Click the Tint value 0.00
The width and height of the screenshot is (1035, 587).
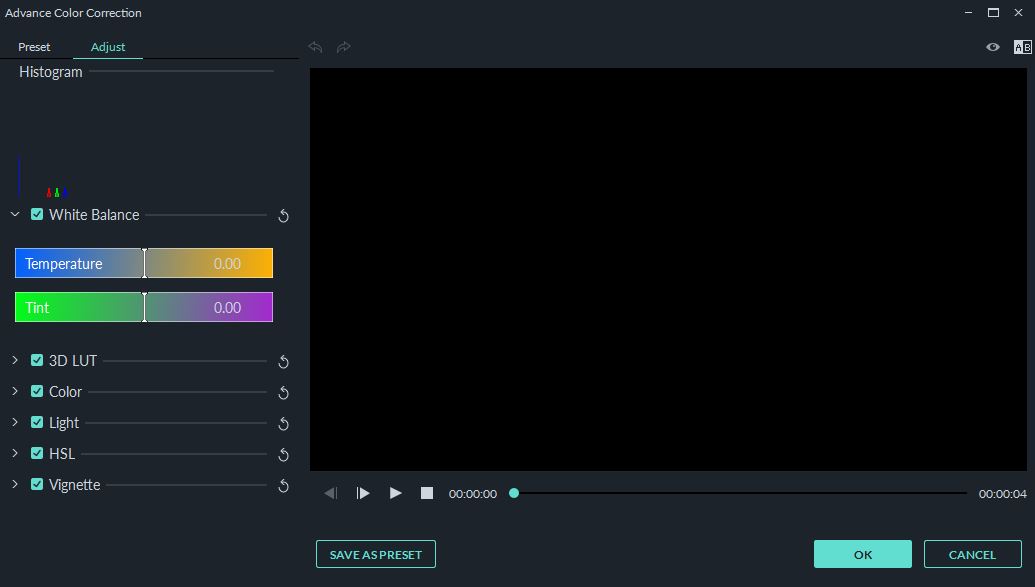(x=227, y=308)
